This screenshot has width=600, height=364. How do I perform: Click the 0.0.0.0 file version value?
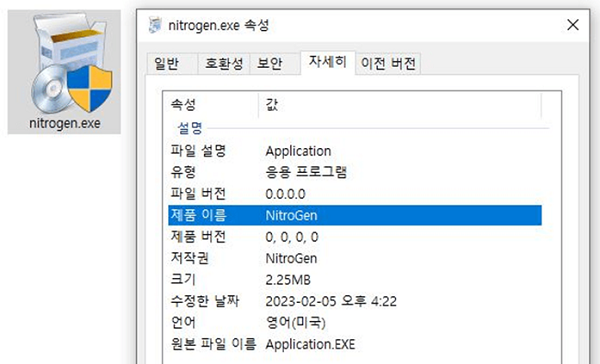(285, 194)
